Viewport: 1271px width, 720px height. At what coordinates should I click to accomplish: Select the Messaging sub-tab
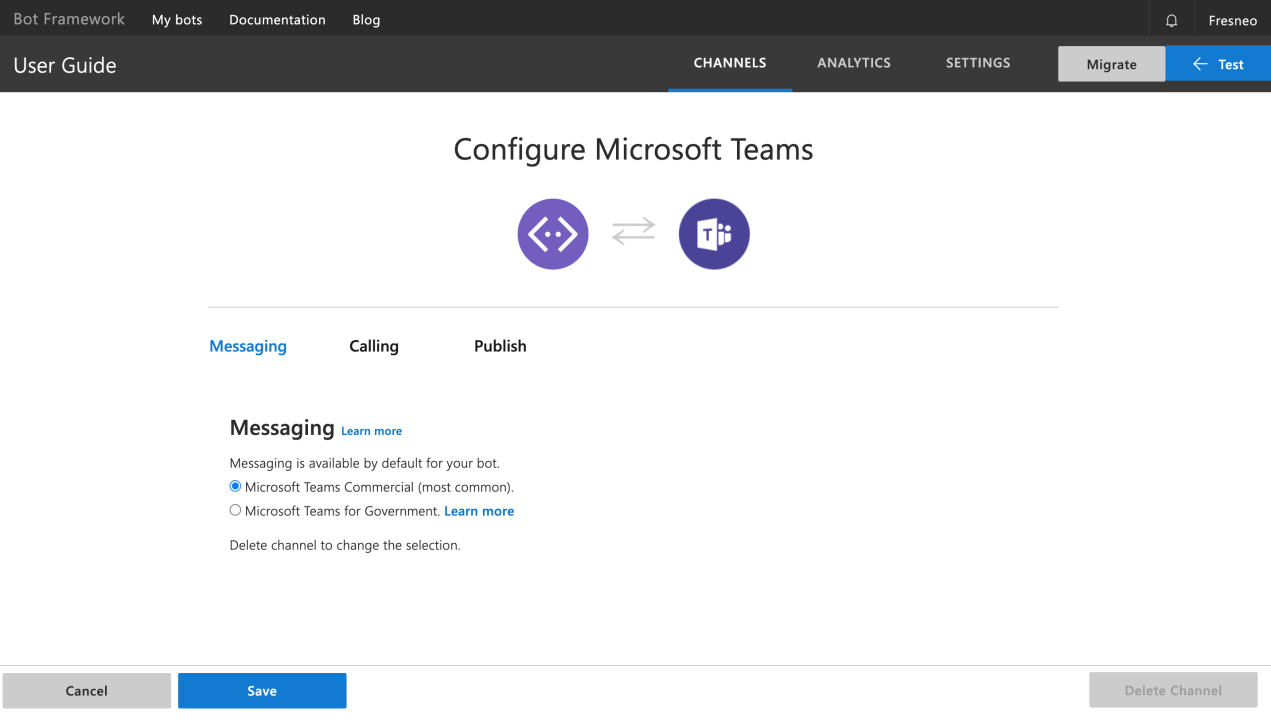248,346
